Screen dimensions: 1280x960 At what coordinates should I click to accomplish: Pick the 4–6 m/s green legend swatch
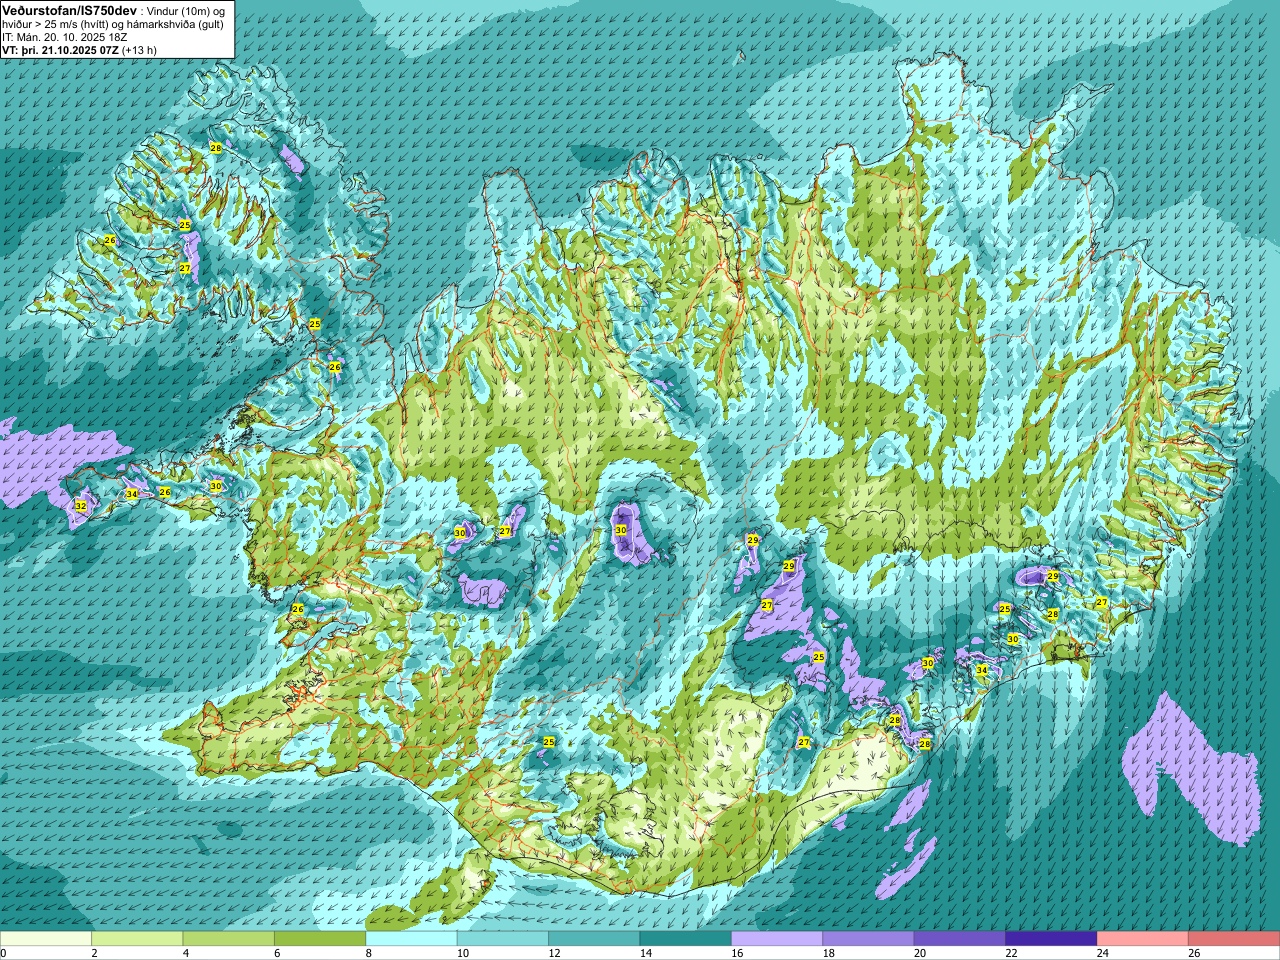pos(229,939)
